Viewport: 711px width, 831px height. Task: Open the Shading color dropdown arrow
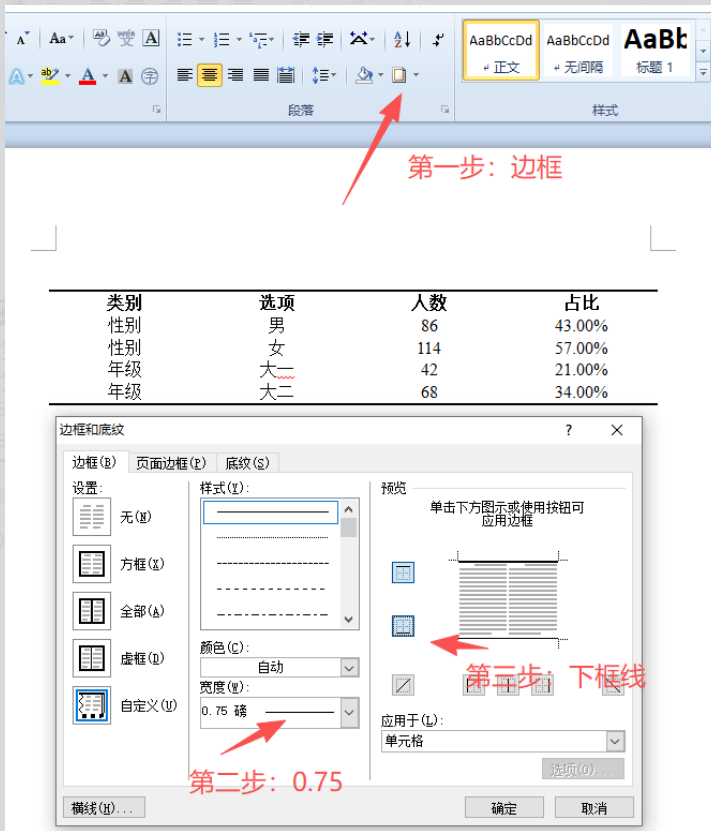[381, 75]
